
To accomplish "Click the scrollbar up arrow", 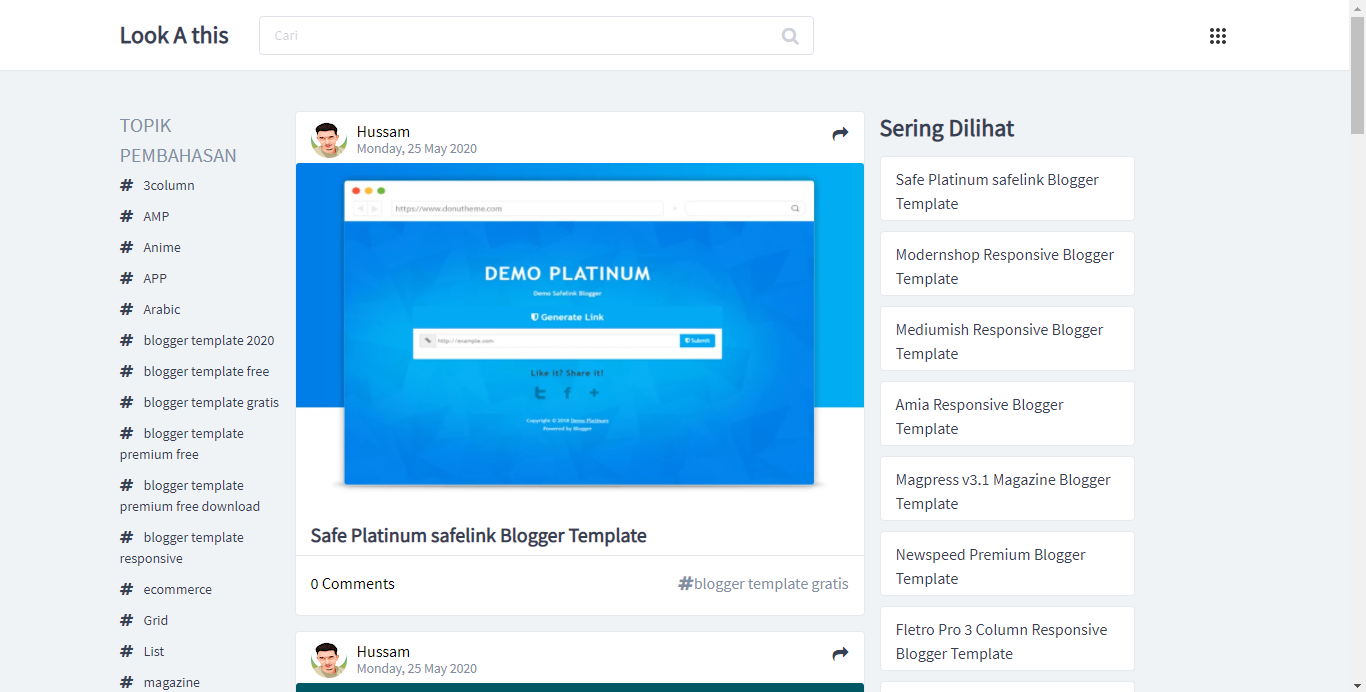I will (1357, 8).
